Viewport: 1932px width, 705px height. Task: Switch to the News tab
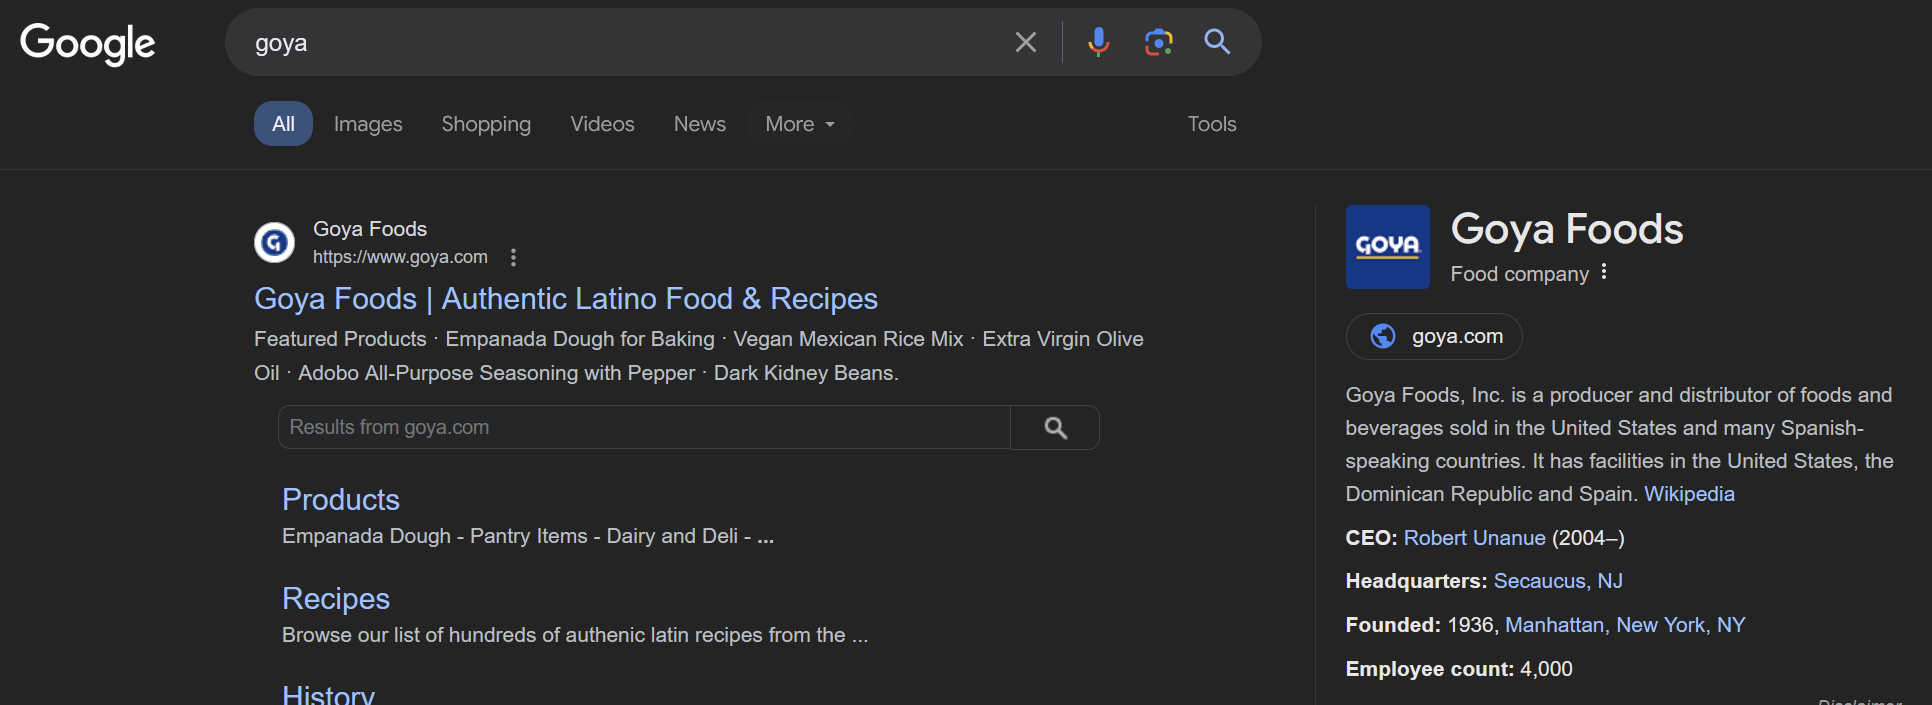[x=700, y=124]
